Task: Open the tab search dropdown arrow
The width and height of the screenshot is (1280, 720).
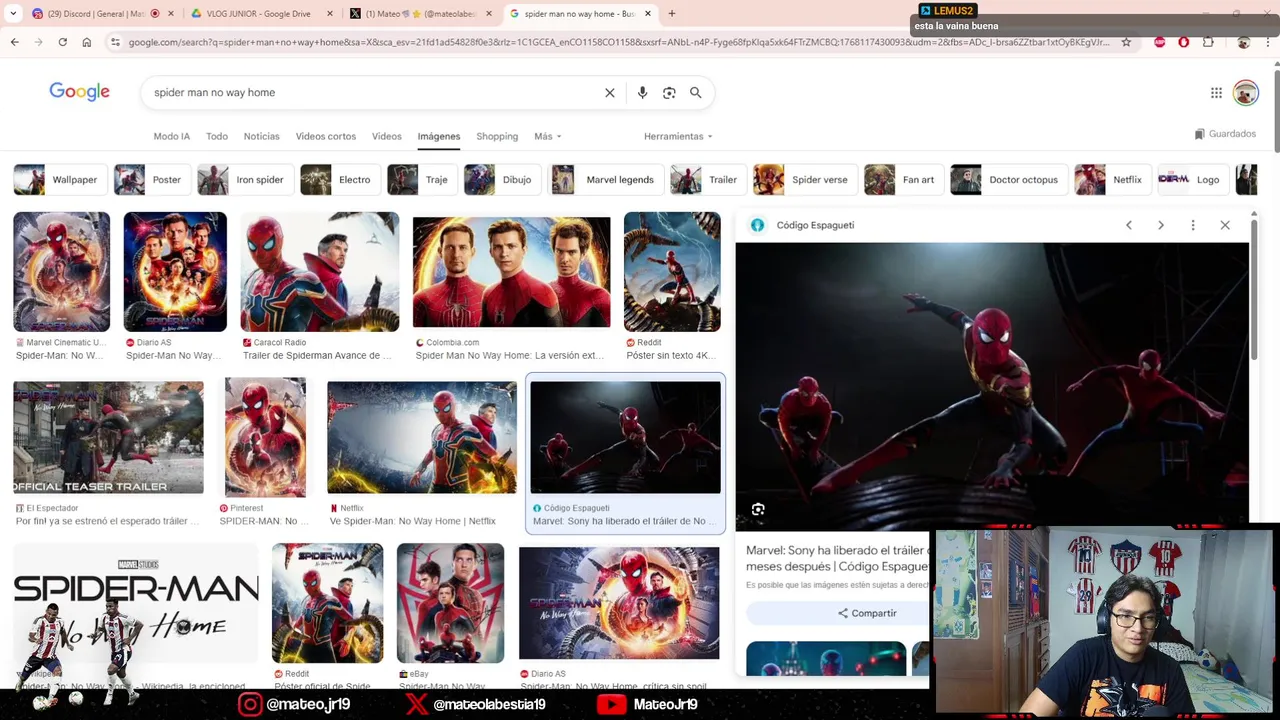Action: 13,14
